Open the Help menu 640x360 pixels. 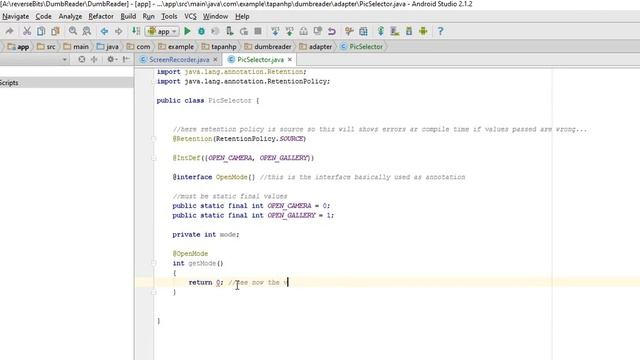242,16
